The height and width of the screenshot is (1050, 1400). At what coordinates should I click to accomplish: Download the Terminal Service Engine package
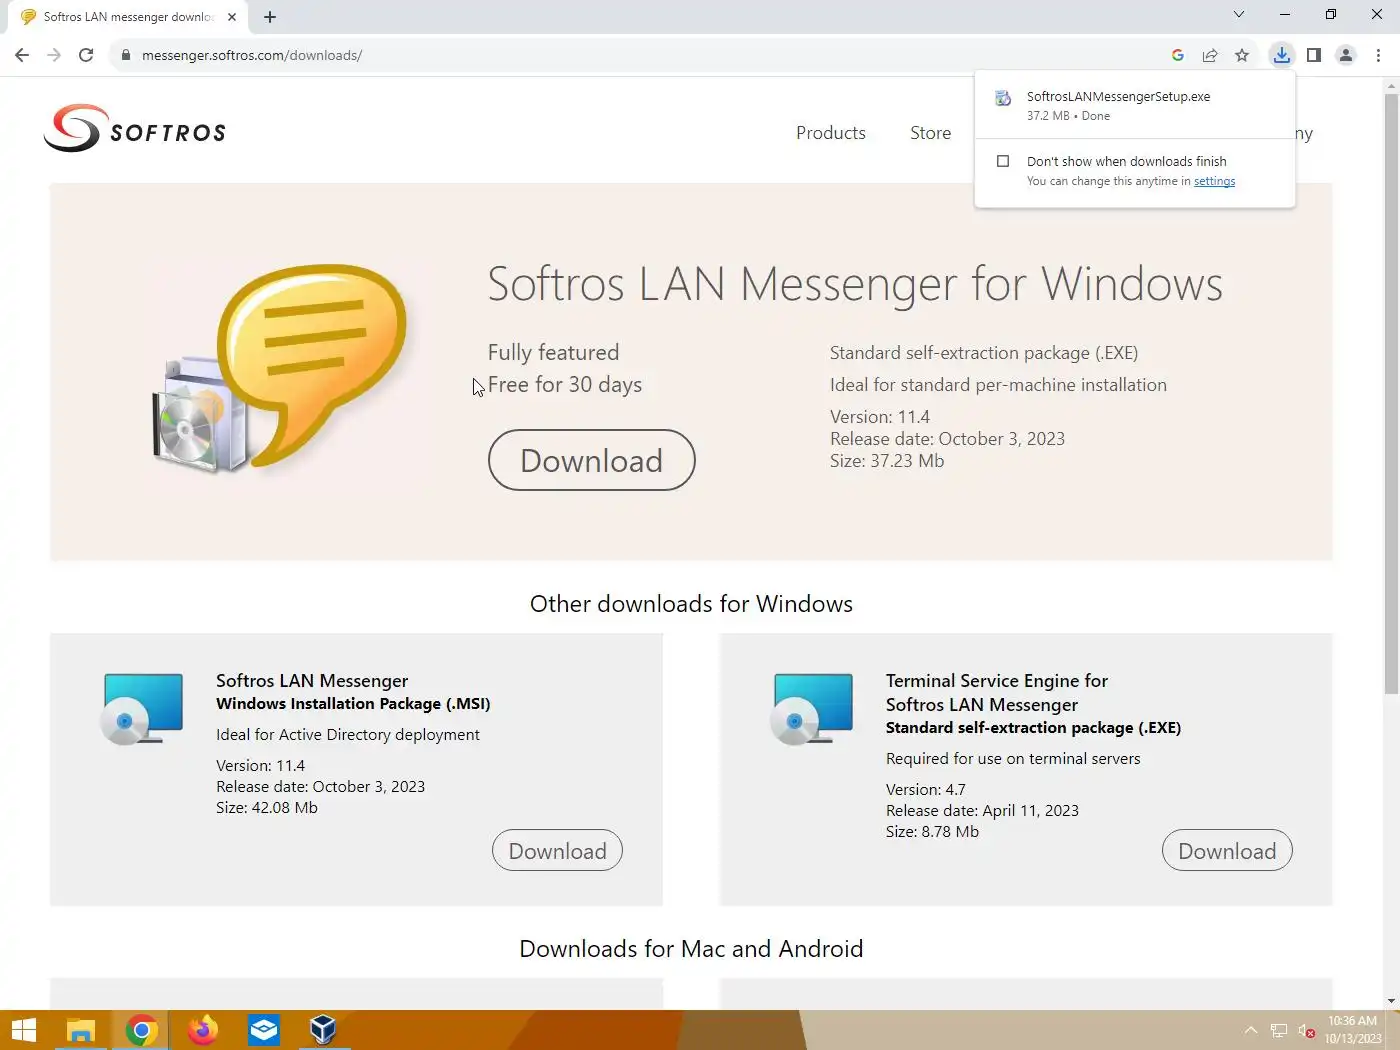1227,851
